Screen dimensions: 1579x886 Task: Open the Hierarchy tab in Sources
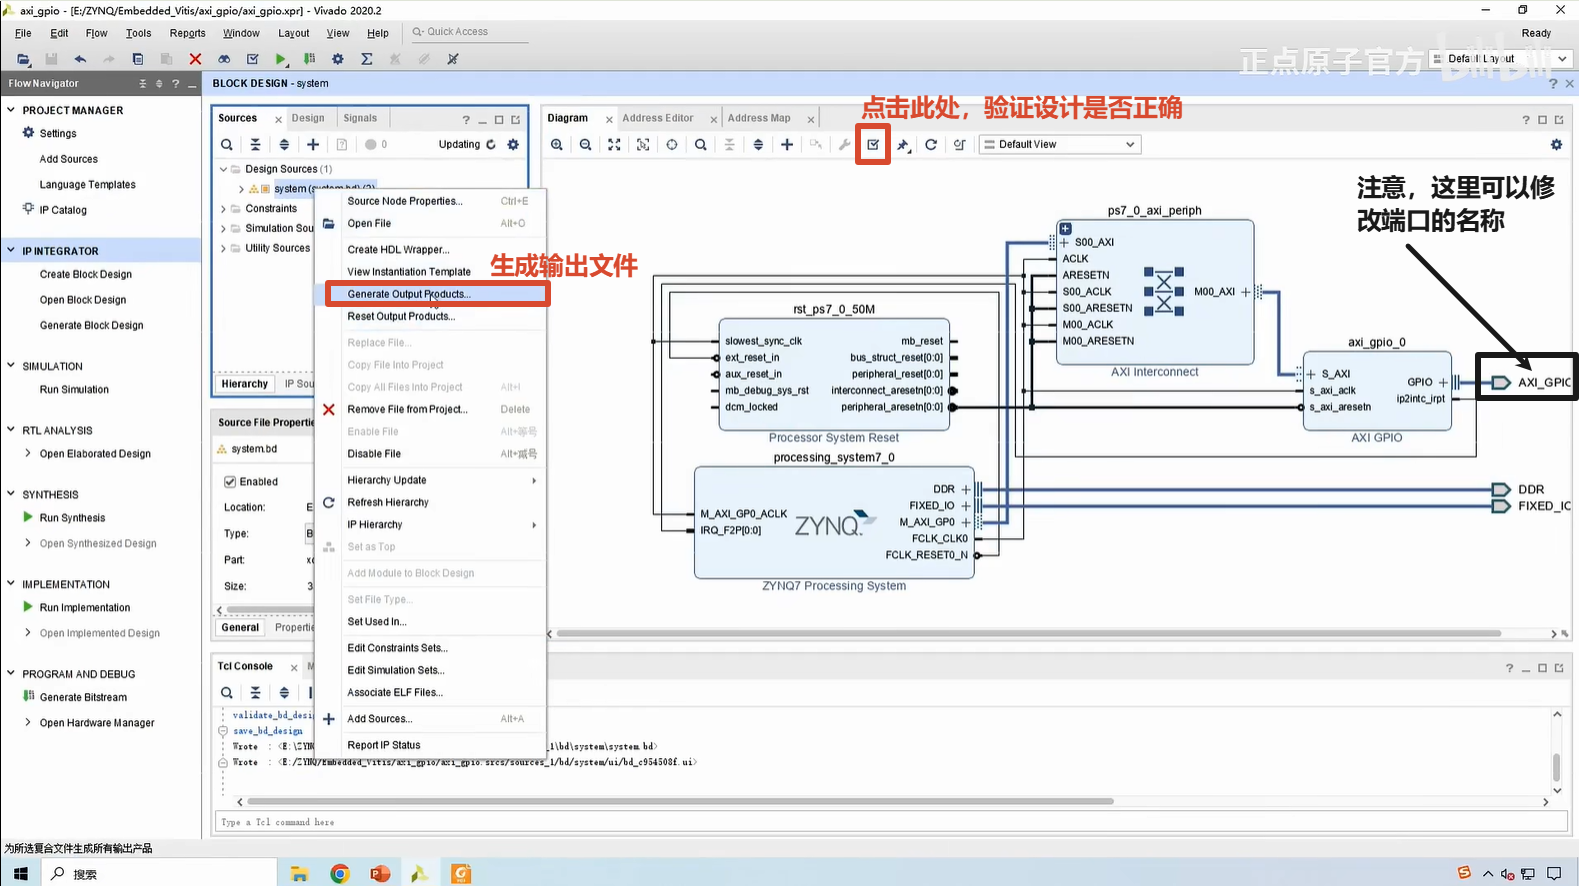click(x=245, y=384)
